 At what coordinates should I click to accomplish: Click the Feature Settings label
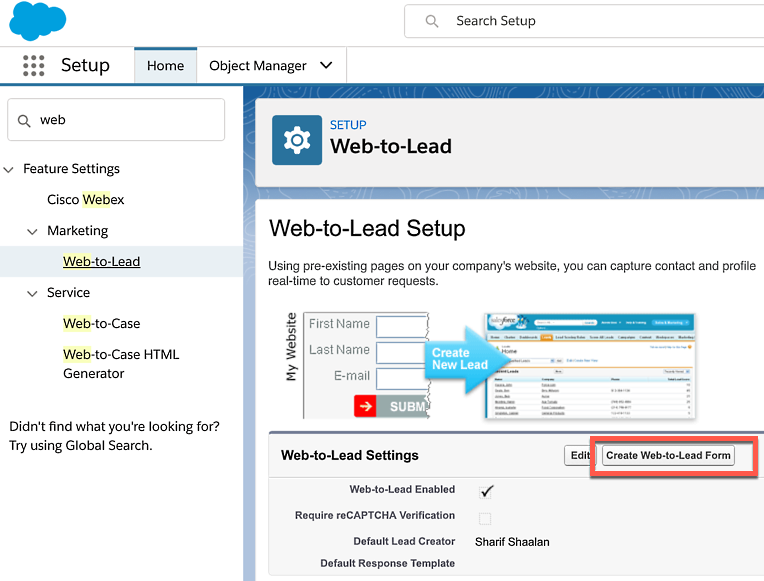[x=71, y=169]
